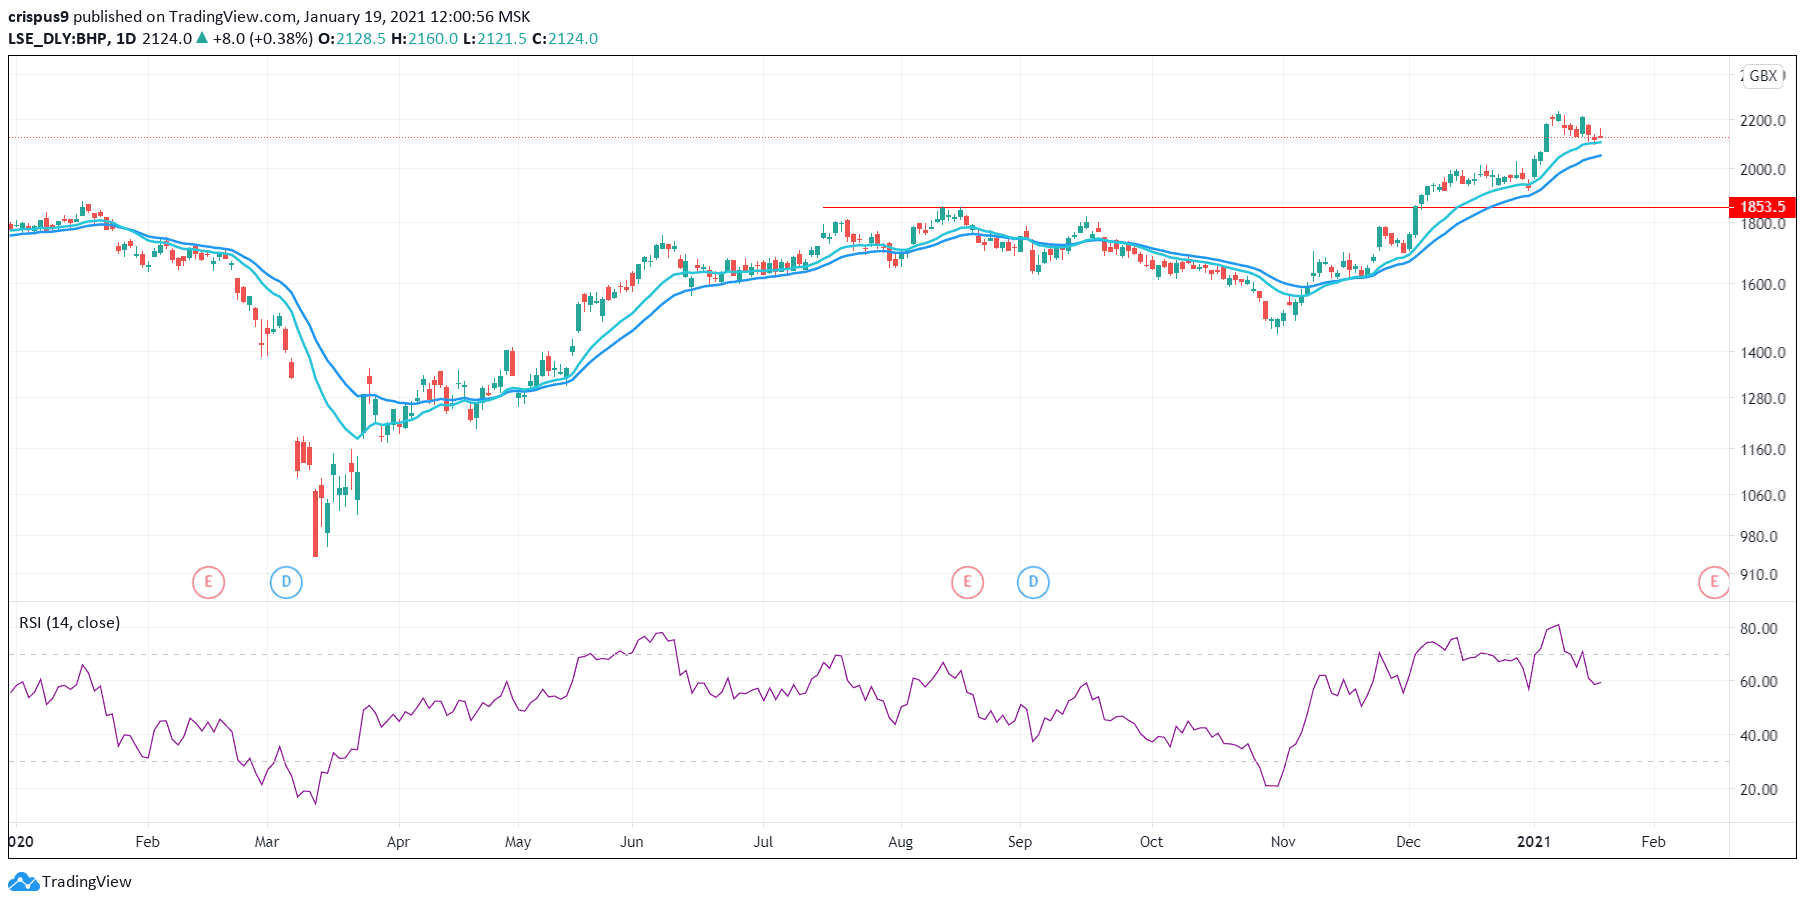
Task: Open the GBX currency selector
Action: pos(1763,76)
